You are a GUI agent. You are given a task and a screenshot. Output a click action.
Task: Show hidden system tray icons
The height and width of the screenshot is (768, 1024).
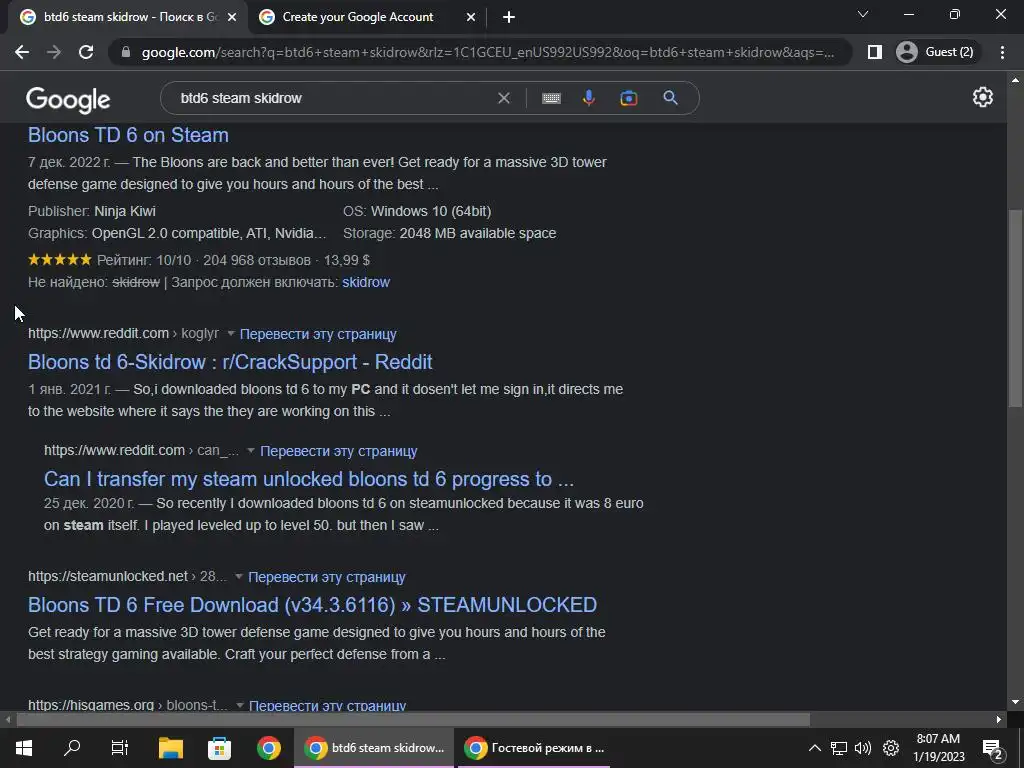click(x=814, y=748)
